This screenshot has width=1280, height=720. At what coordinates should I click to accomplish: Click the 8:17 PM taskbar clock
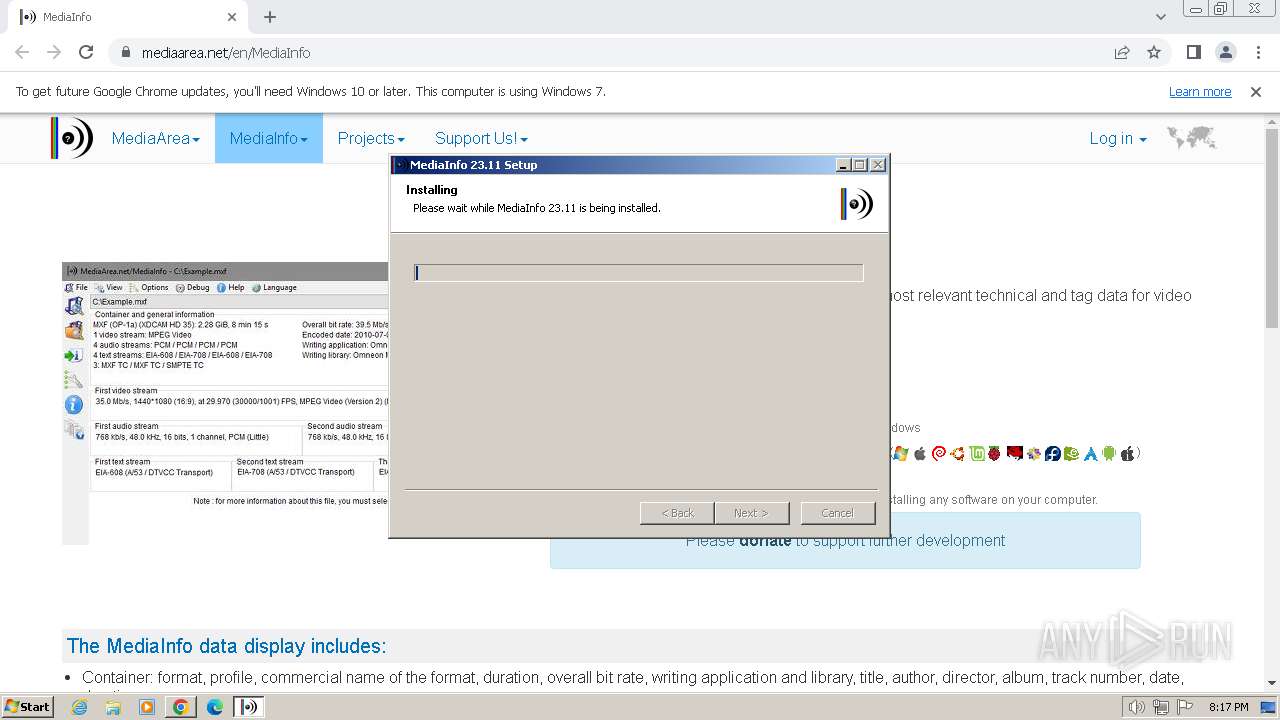[1228, 707]
